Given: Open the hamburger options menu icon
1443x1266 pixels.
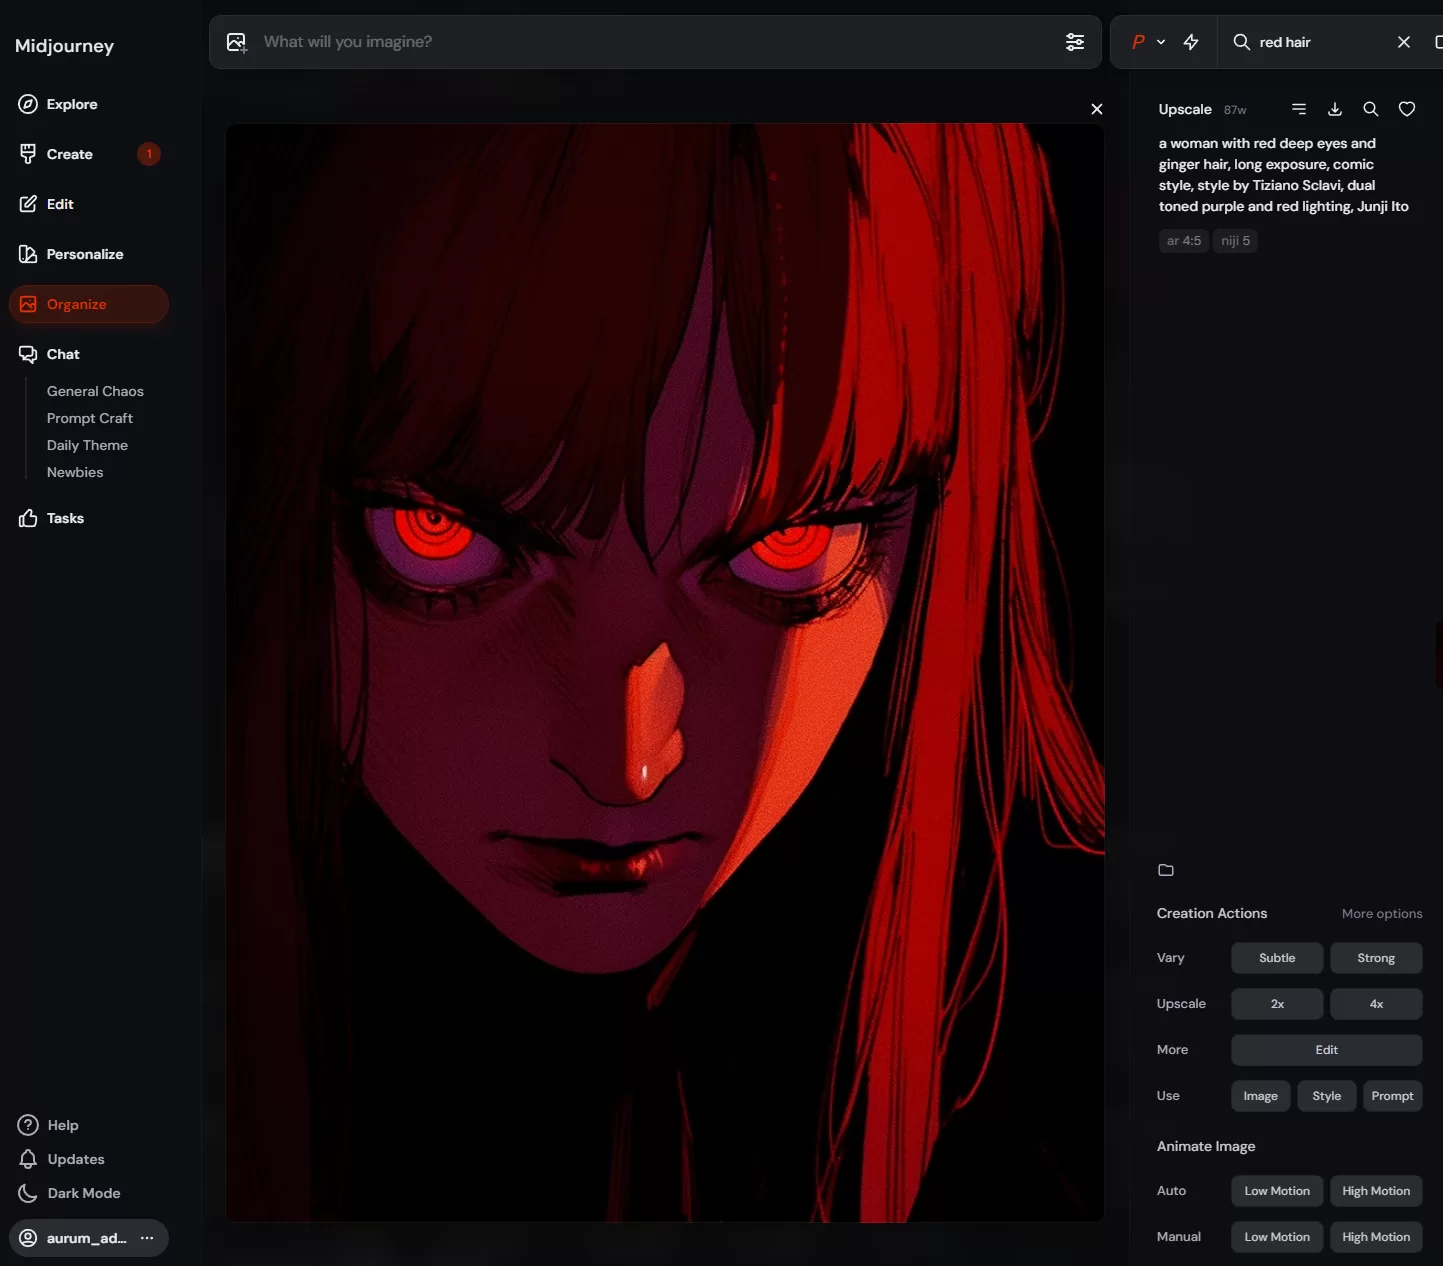Looking at the screenshot, I should (x=1298, y=109).
